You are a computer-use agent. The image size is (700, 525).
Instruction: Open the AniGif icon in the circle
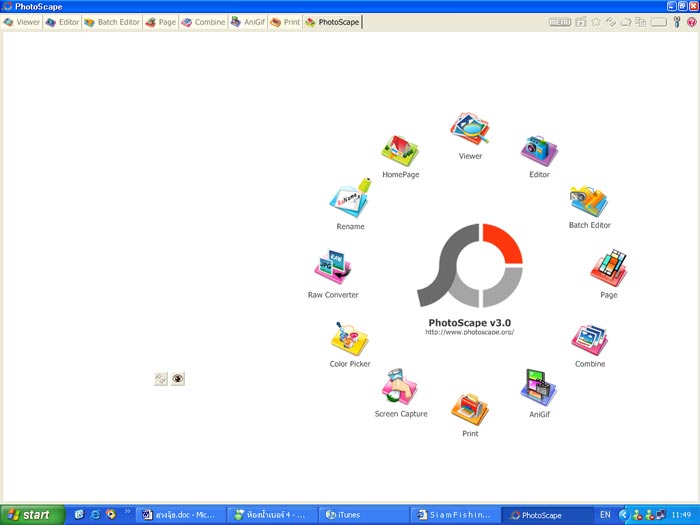[x=539, y=388]
